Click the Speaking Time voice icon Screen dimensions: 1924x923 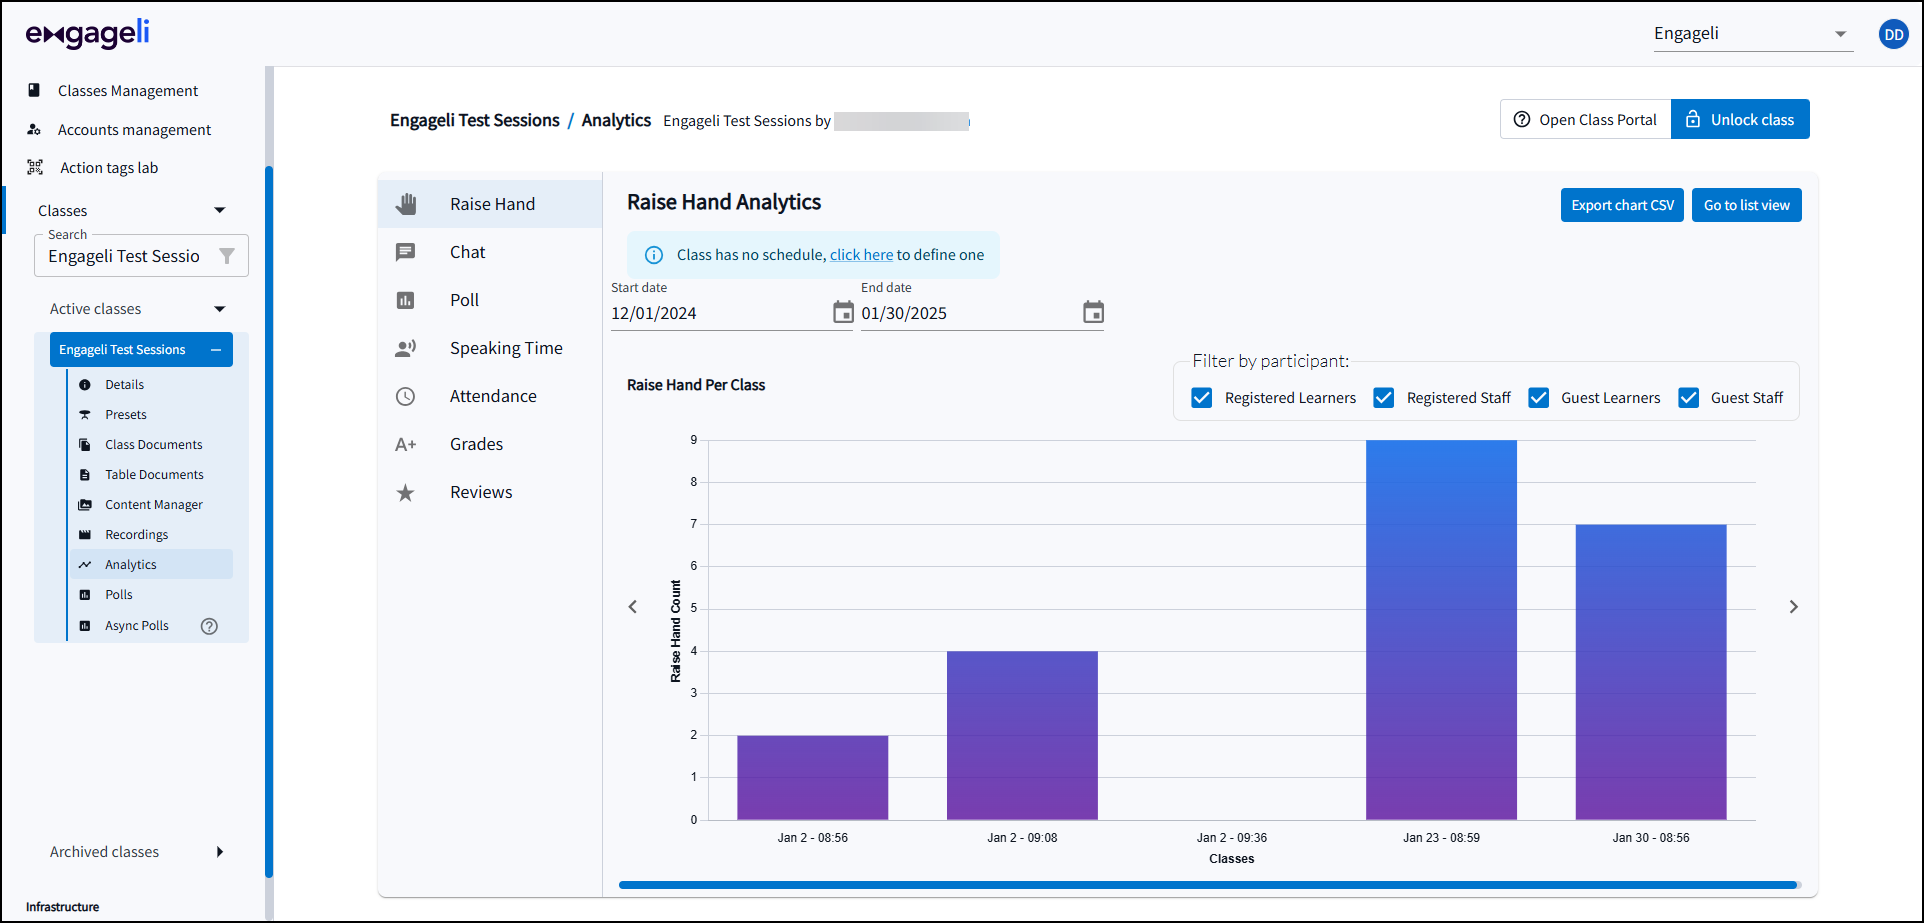[405, 348]
